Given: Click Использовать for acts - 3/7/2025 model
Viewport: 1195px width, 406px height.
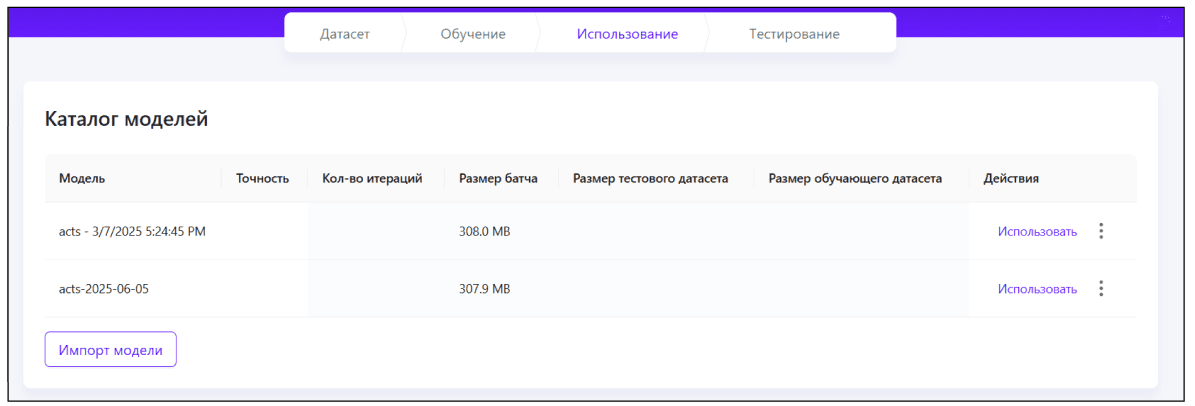Looking at the screenshot, I should click(x=1037, y=231).
